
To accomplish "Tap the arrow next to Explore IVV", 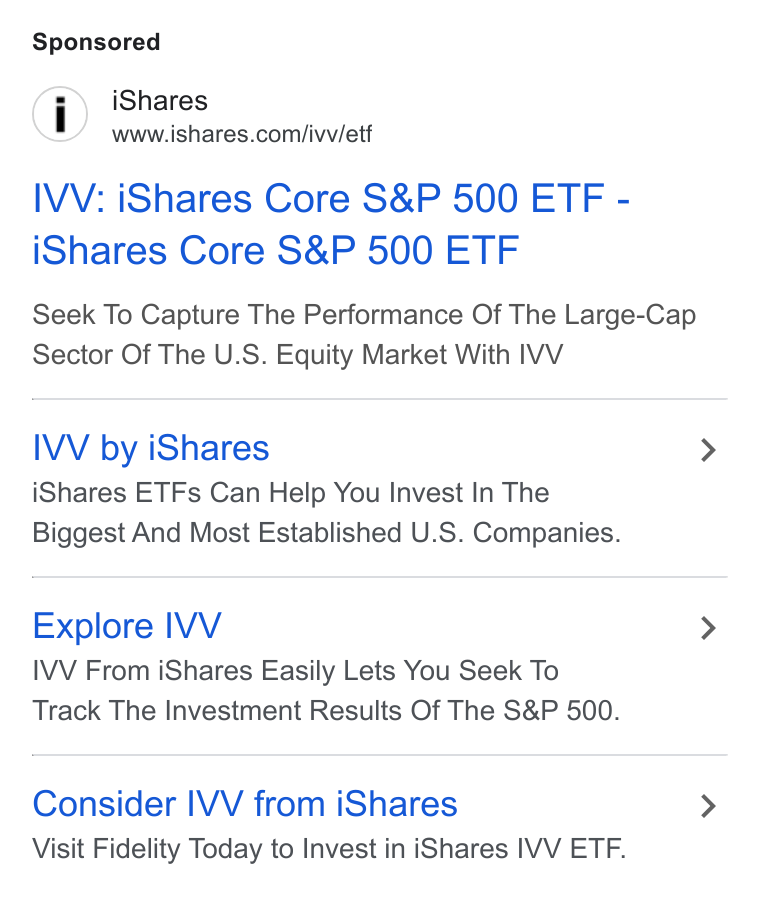I will 708,628.
